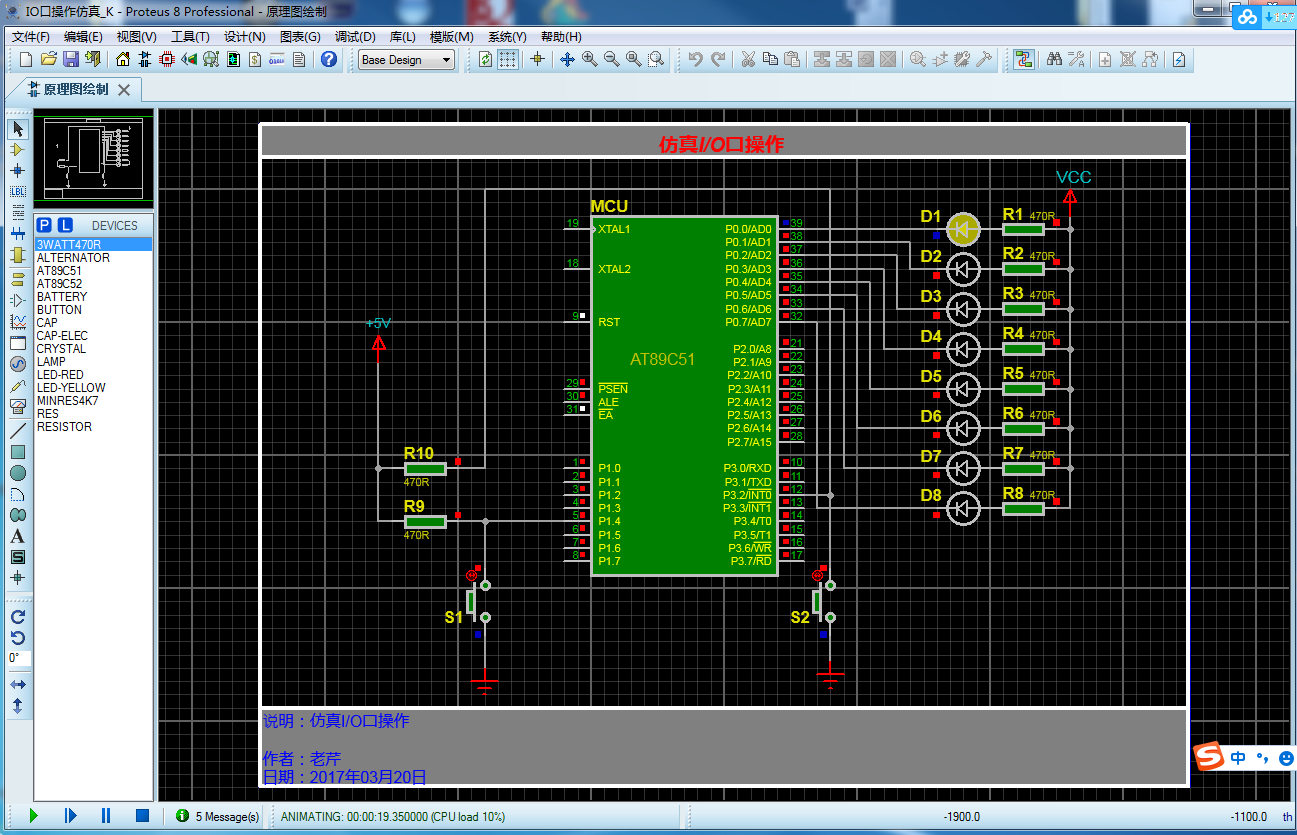Select the 2D graphics text A tool

pos(18,536)
